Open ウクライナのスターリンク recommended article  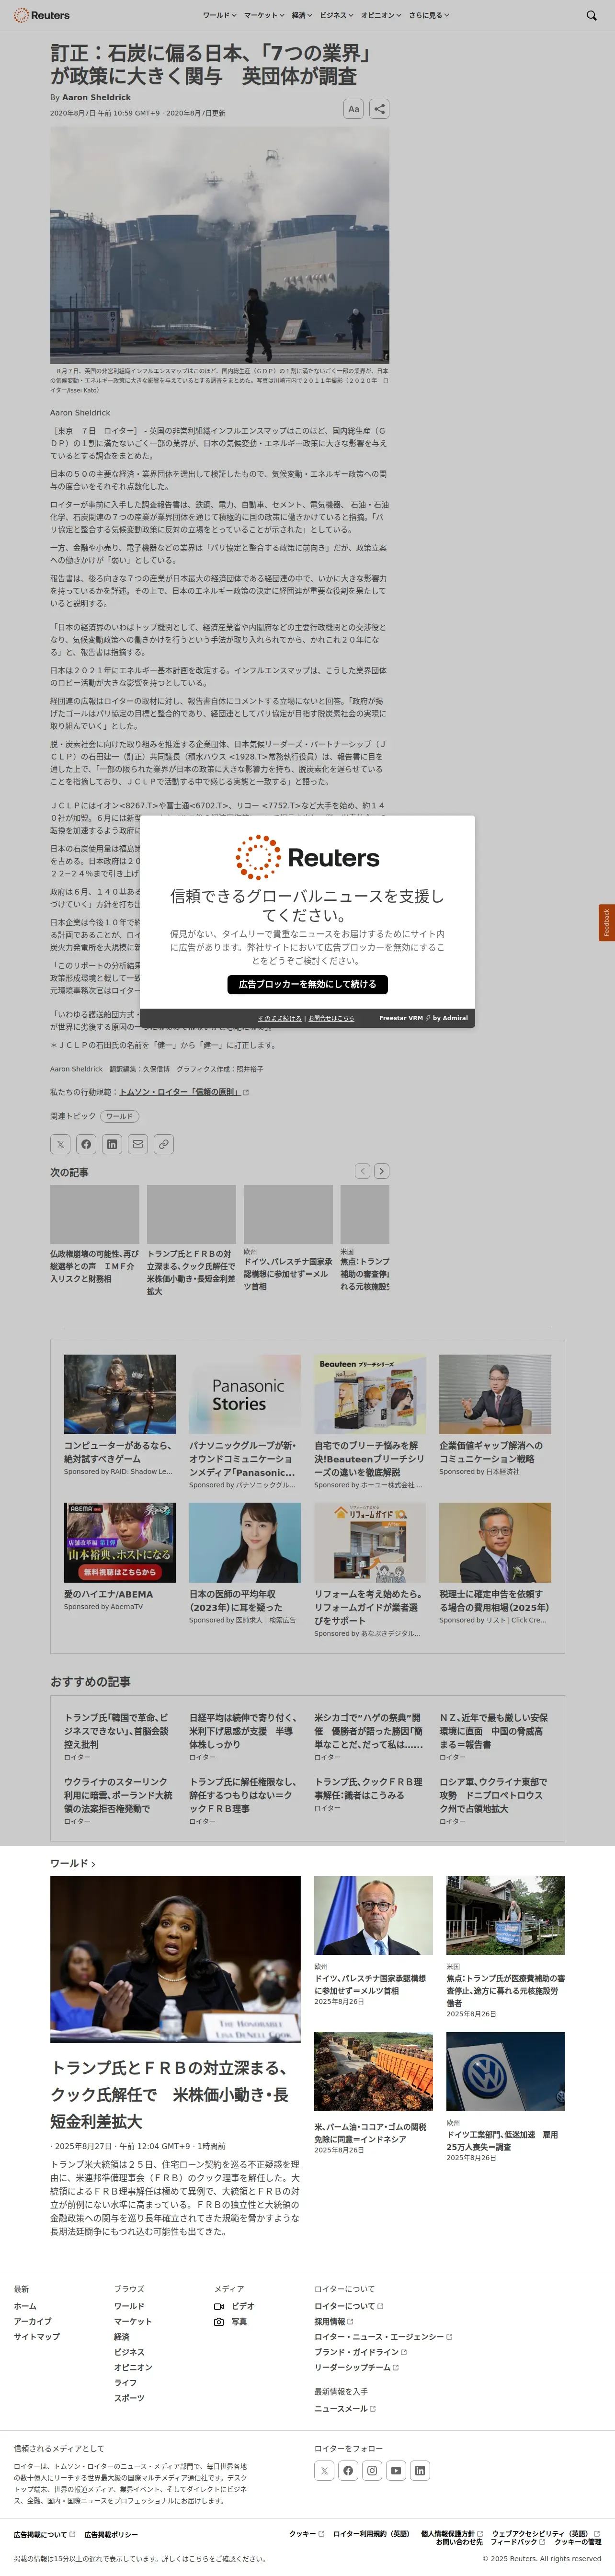[118, 1795]
